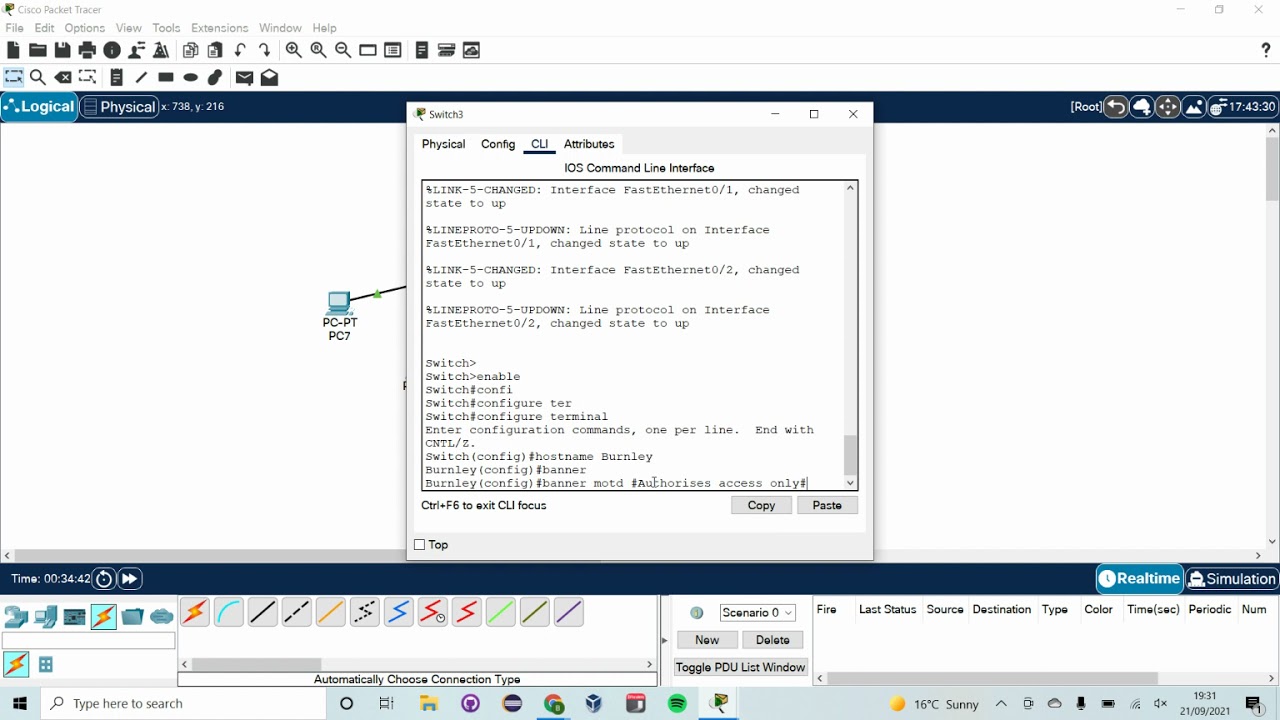This screenshot has height=720, width=1280.
Task: Open a file with folder icon
Action: 38,50
